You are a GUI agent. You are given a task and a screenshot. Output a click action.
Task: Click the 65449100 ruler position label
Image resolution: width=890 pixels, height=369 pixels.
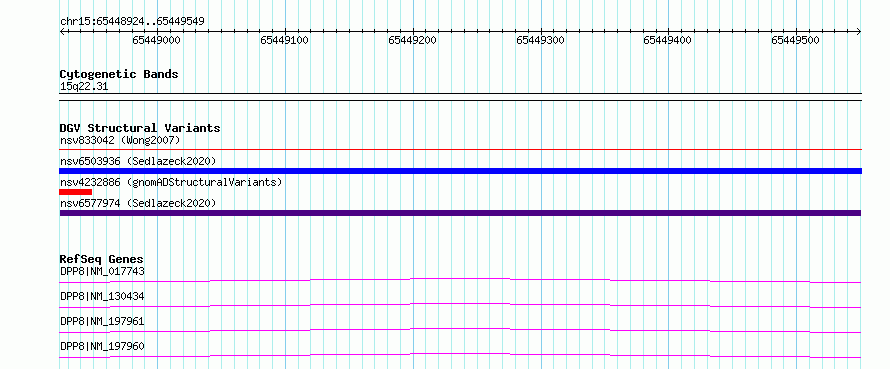click(284, 40)
